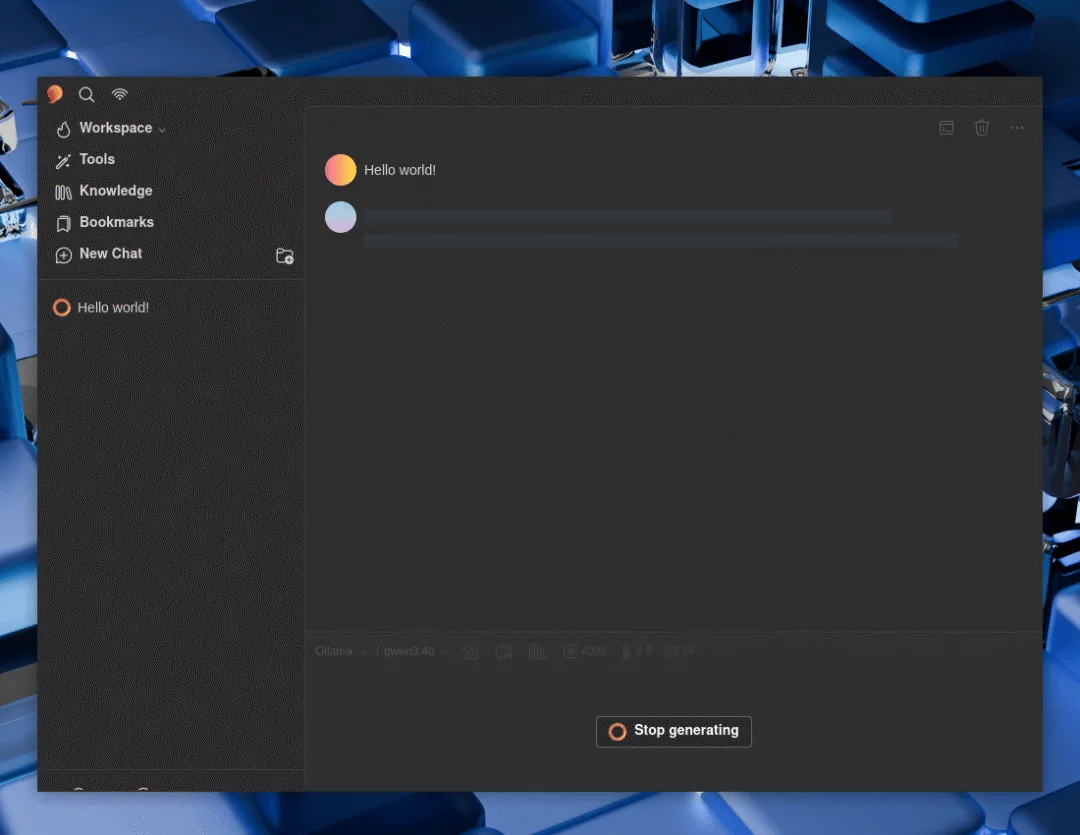Click the Wi-Fi connection status icon

click(120, 94)
